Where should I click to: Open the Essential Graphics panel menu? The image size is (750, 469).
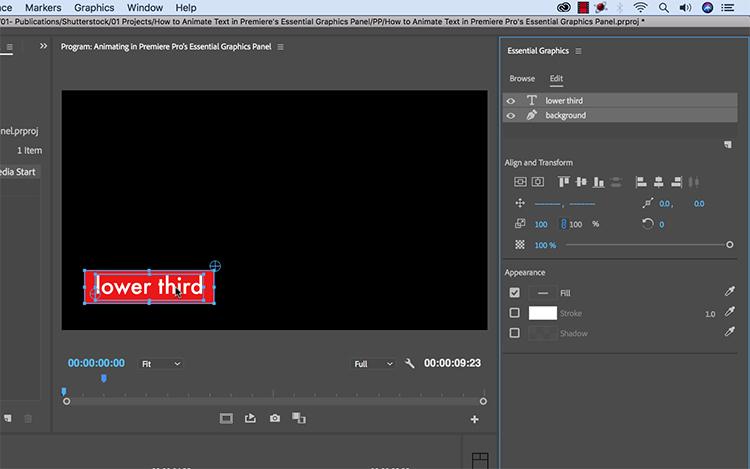(578, 51)
